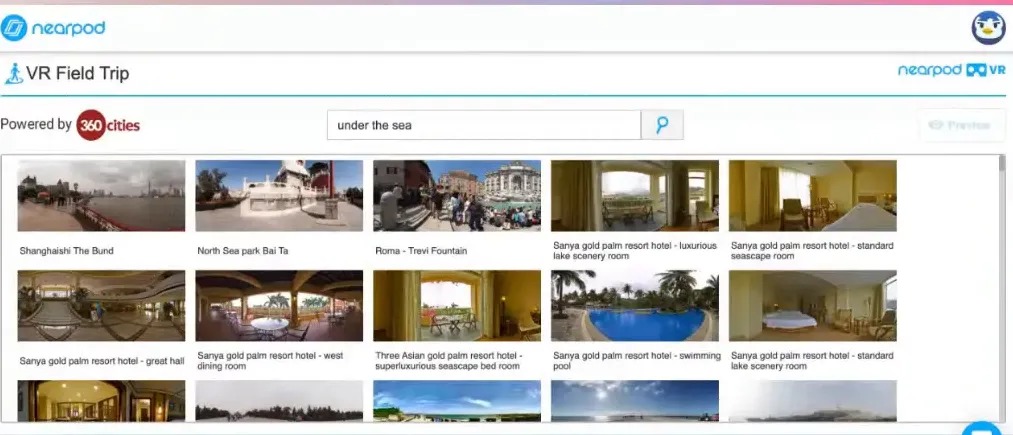Open the blue chat bubble icon

click(x=981, y=429)
